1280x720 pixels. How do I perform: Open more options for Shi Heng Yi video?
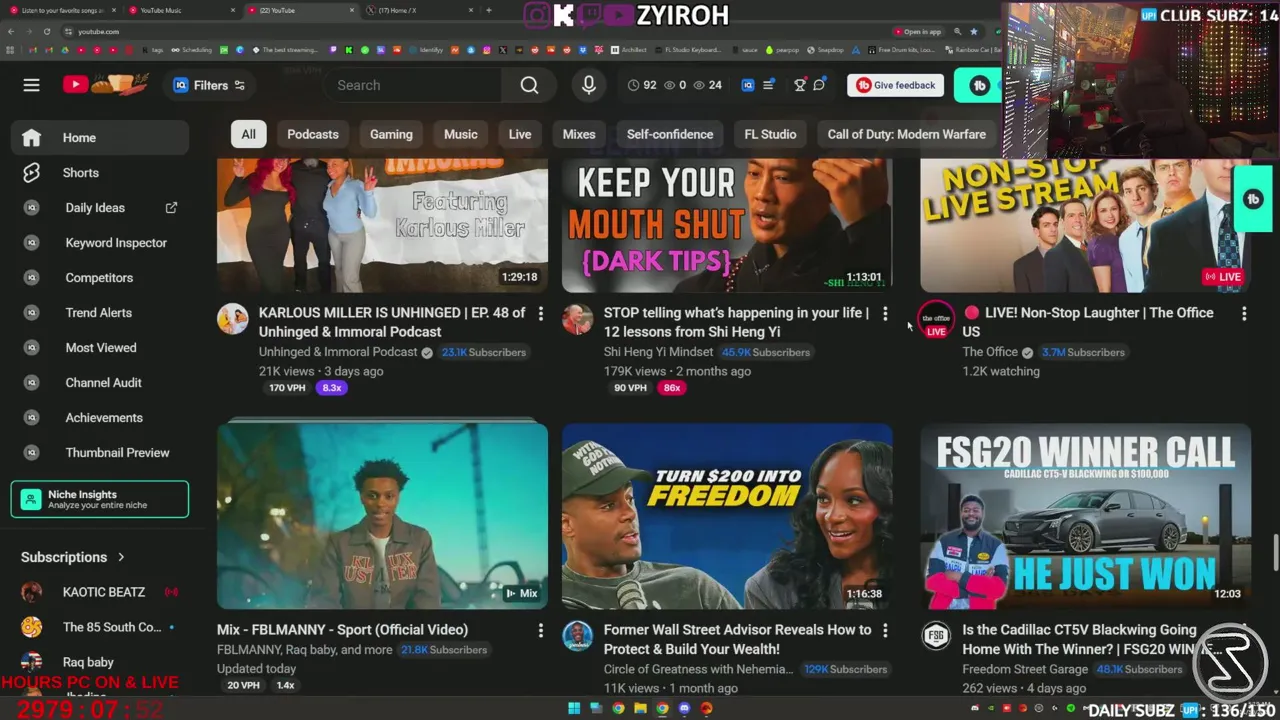pos(885,314)
